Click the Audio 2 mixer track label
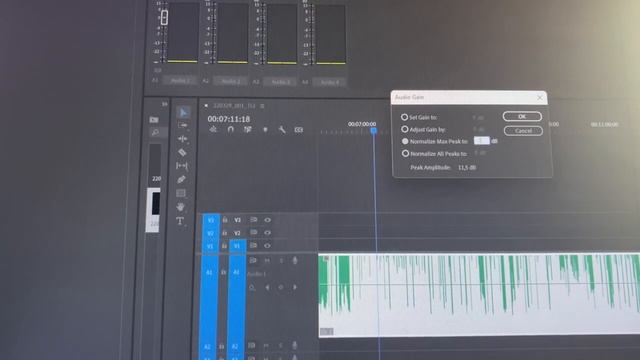Viewport: 640px width, 360px height. tap(231, 81)
